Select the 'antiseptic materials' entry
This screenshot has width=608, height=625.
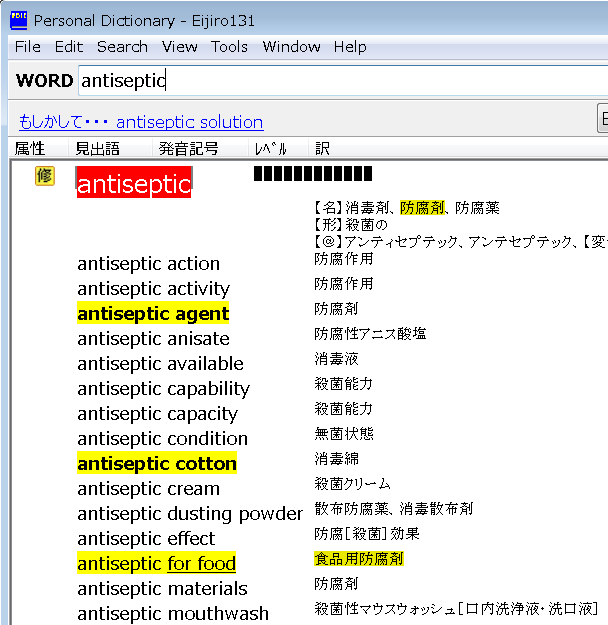pos(162,589)
